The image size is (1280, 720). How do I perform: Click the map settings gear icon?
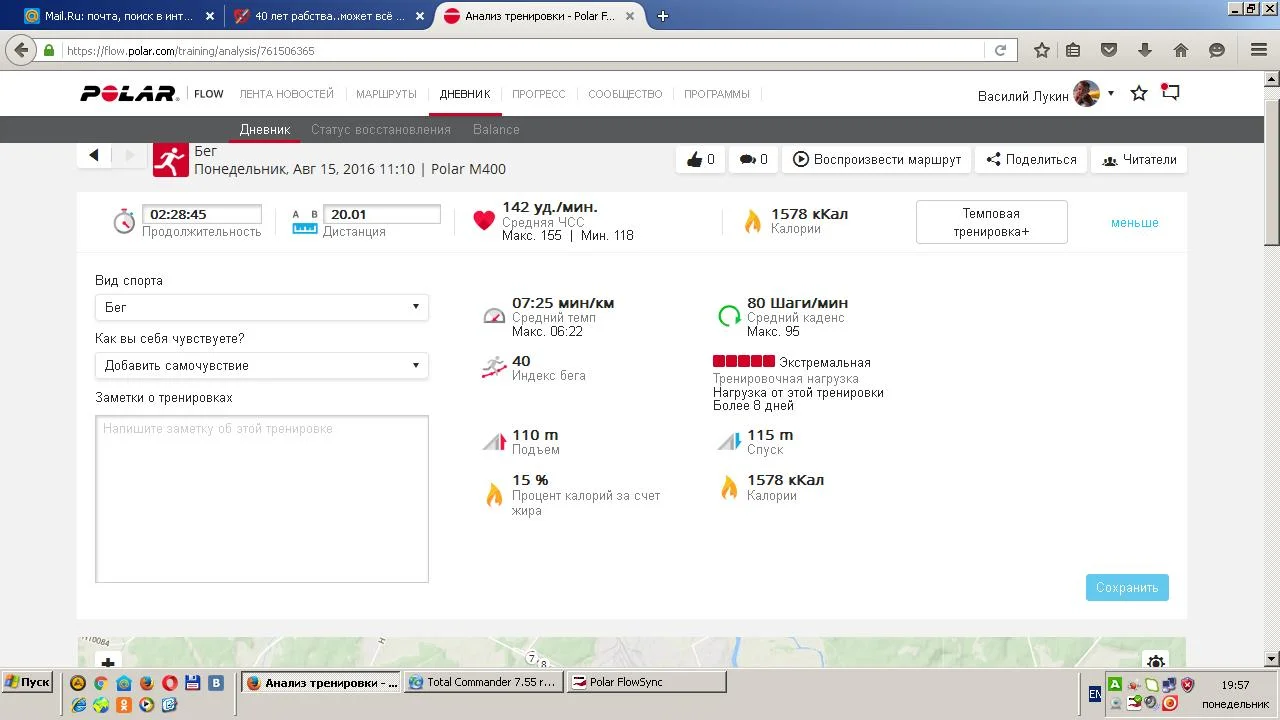(1156, 662)
